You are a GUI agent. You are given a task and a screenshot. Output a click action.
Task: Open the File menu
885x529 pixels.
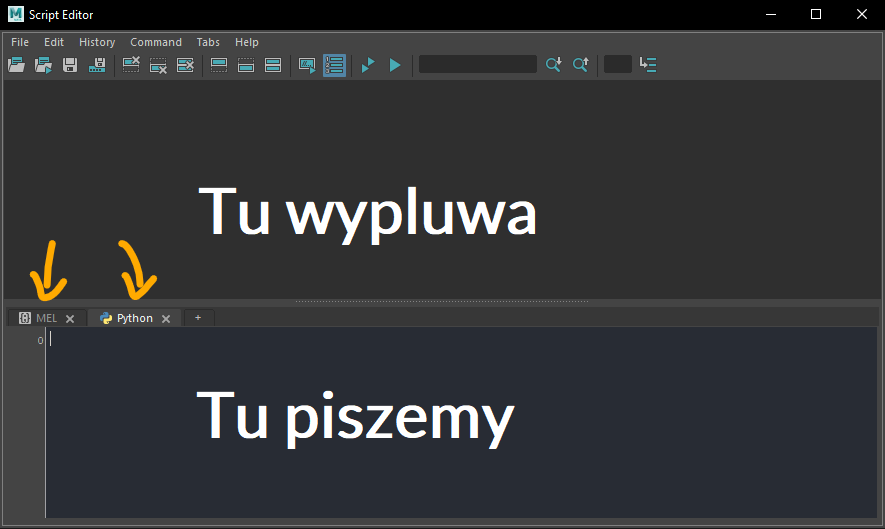[x=20, y=42]
